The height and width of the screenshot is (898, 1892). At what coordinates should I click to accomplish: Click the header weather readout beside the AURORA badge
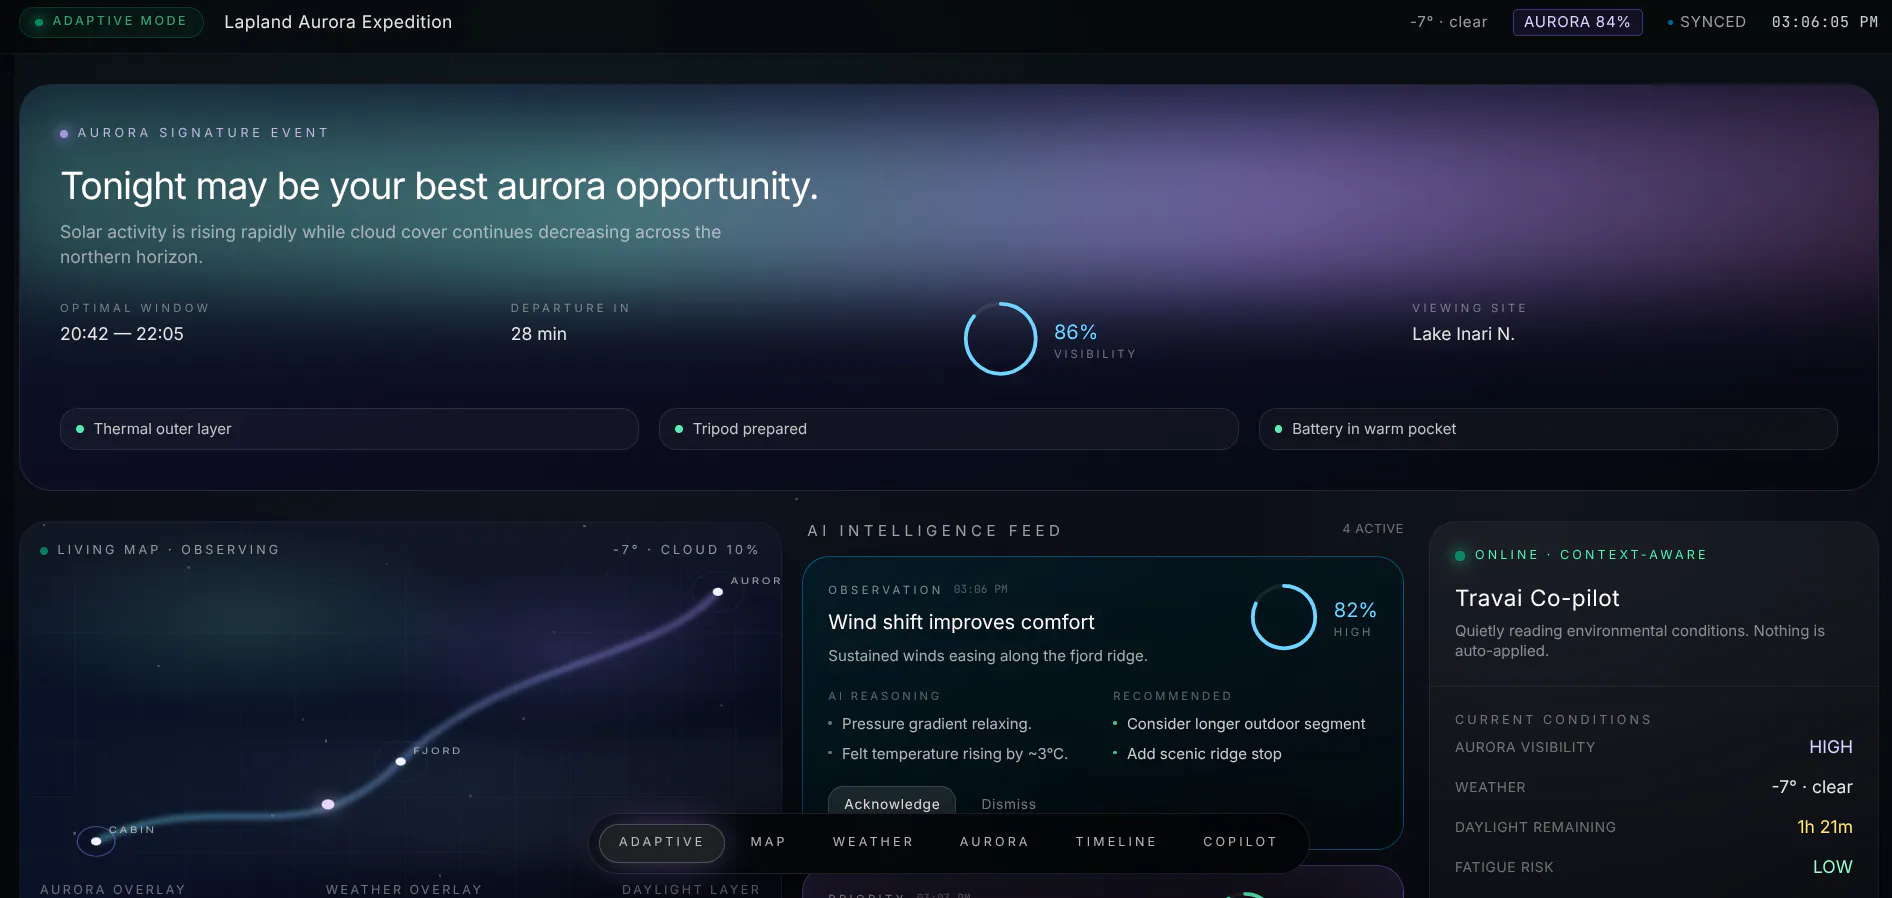click(x=1449, y=22)
